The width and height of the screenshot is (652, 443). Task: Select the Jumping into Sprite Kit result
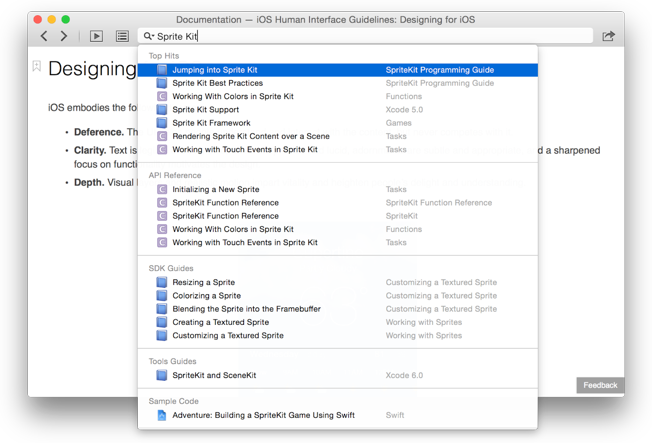click(x=338, y=70)
